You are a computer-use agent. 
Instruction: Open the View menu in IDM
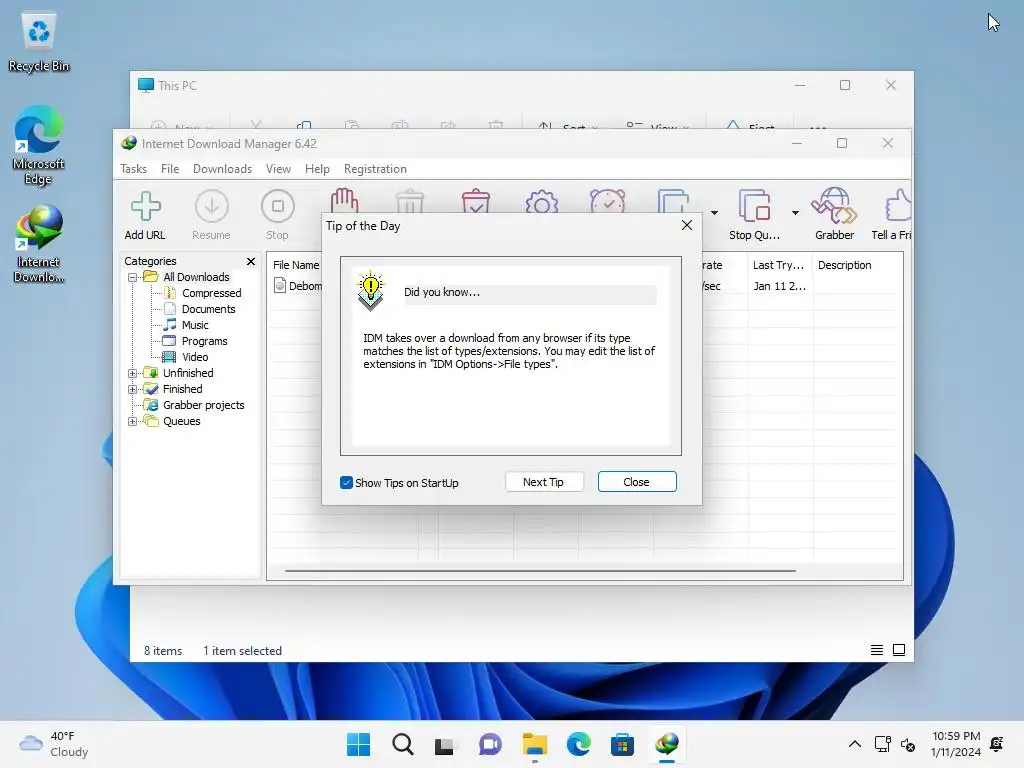coord(278,169)
